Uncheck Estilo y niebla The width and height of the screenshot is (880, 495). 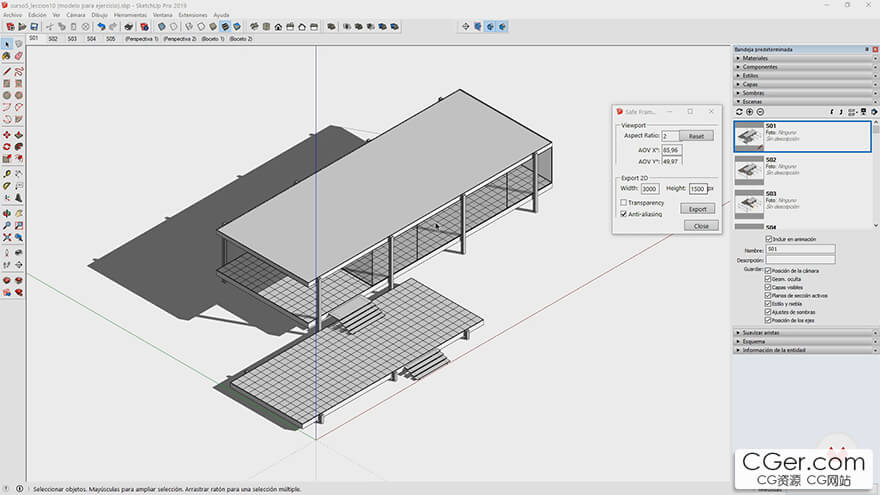(768, 304)
